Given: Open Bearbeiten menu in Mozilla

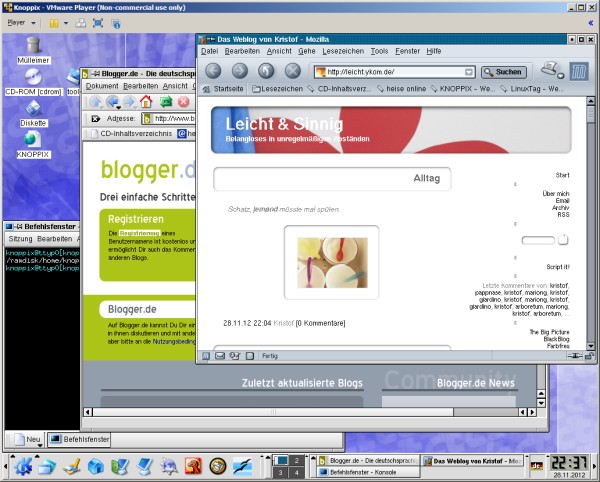Looking at the screenshot, I should click(x=242, y=51).
